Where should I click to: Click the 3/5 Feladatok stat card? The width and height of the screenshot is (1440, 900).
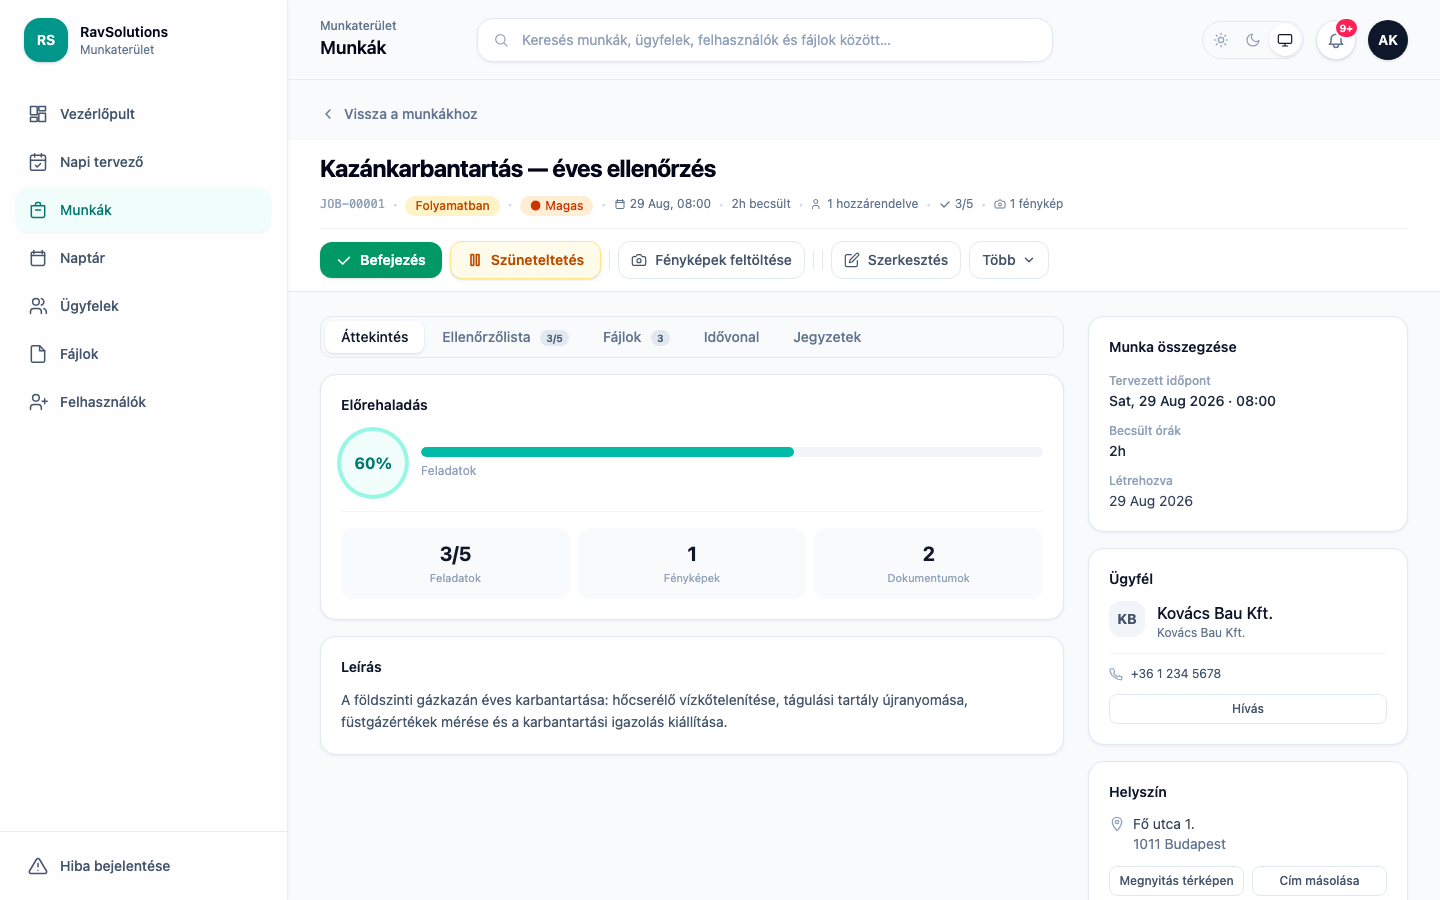click(x=455, y=564)
